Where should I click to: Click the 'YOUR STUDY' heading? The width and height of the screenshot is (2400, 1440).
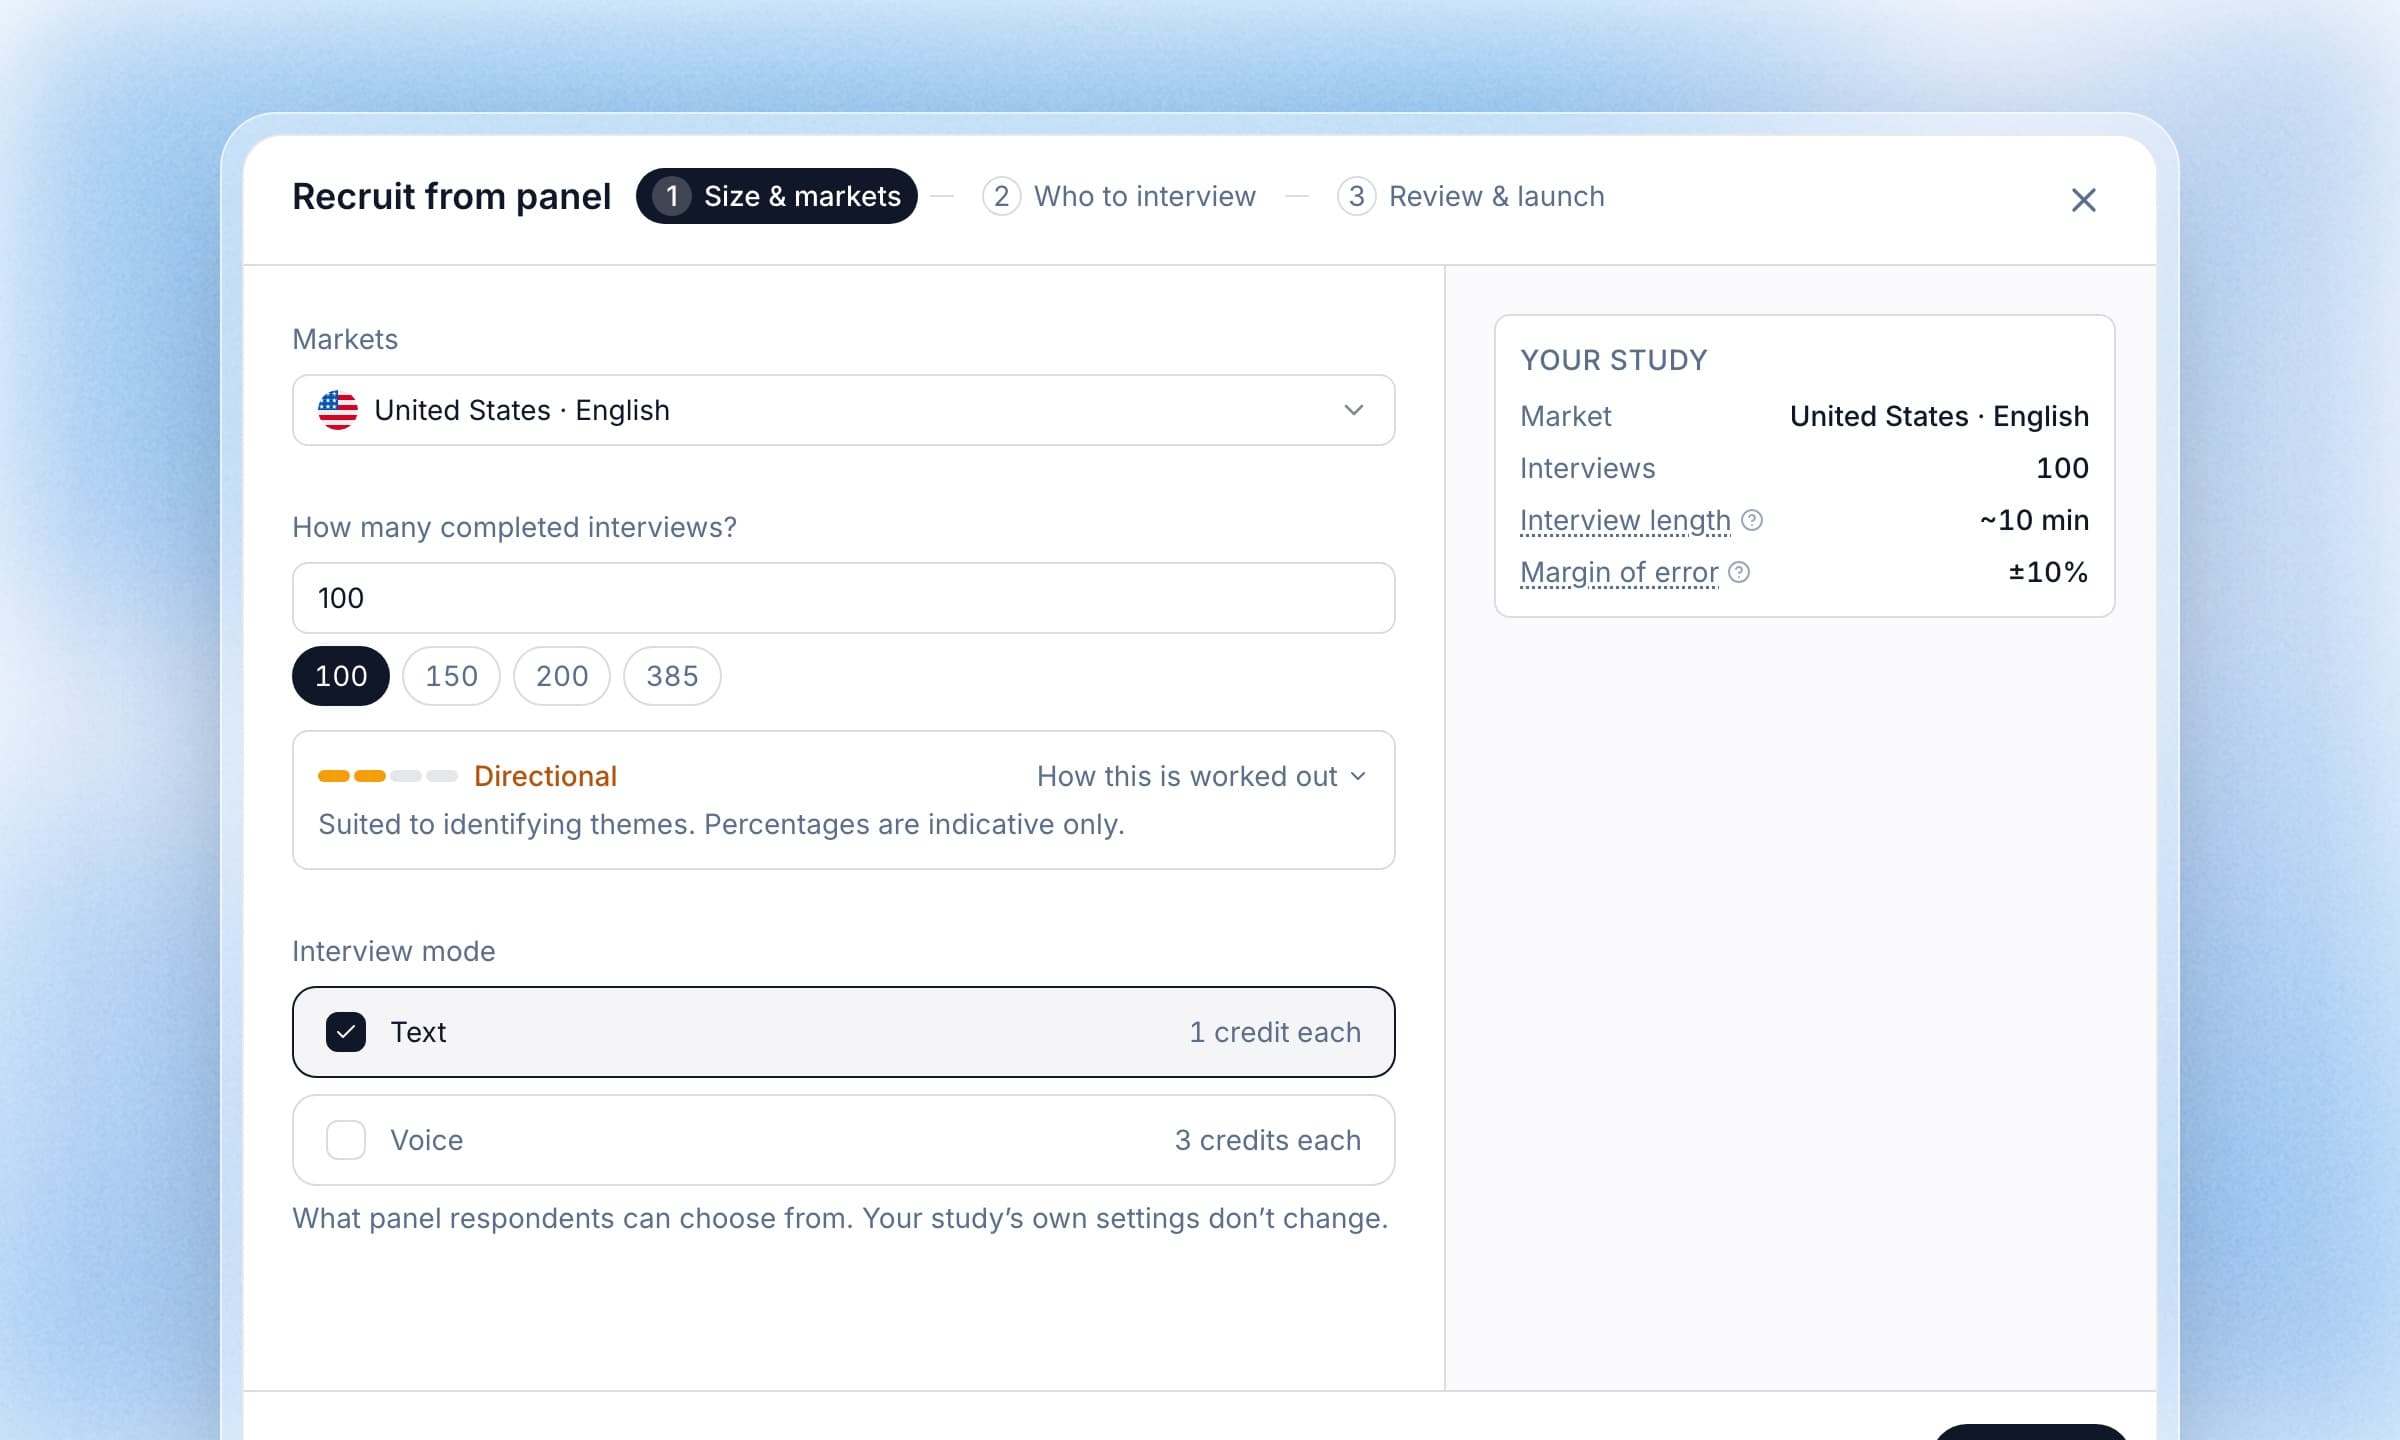1614,360
